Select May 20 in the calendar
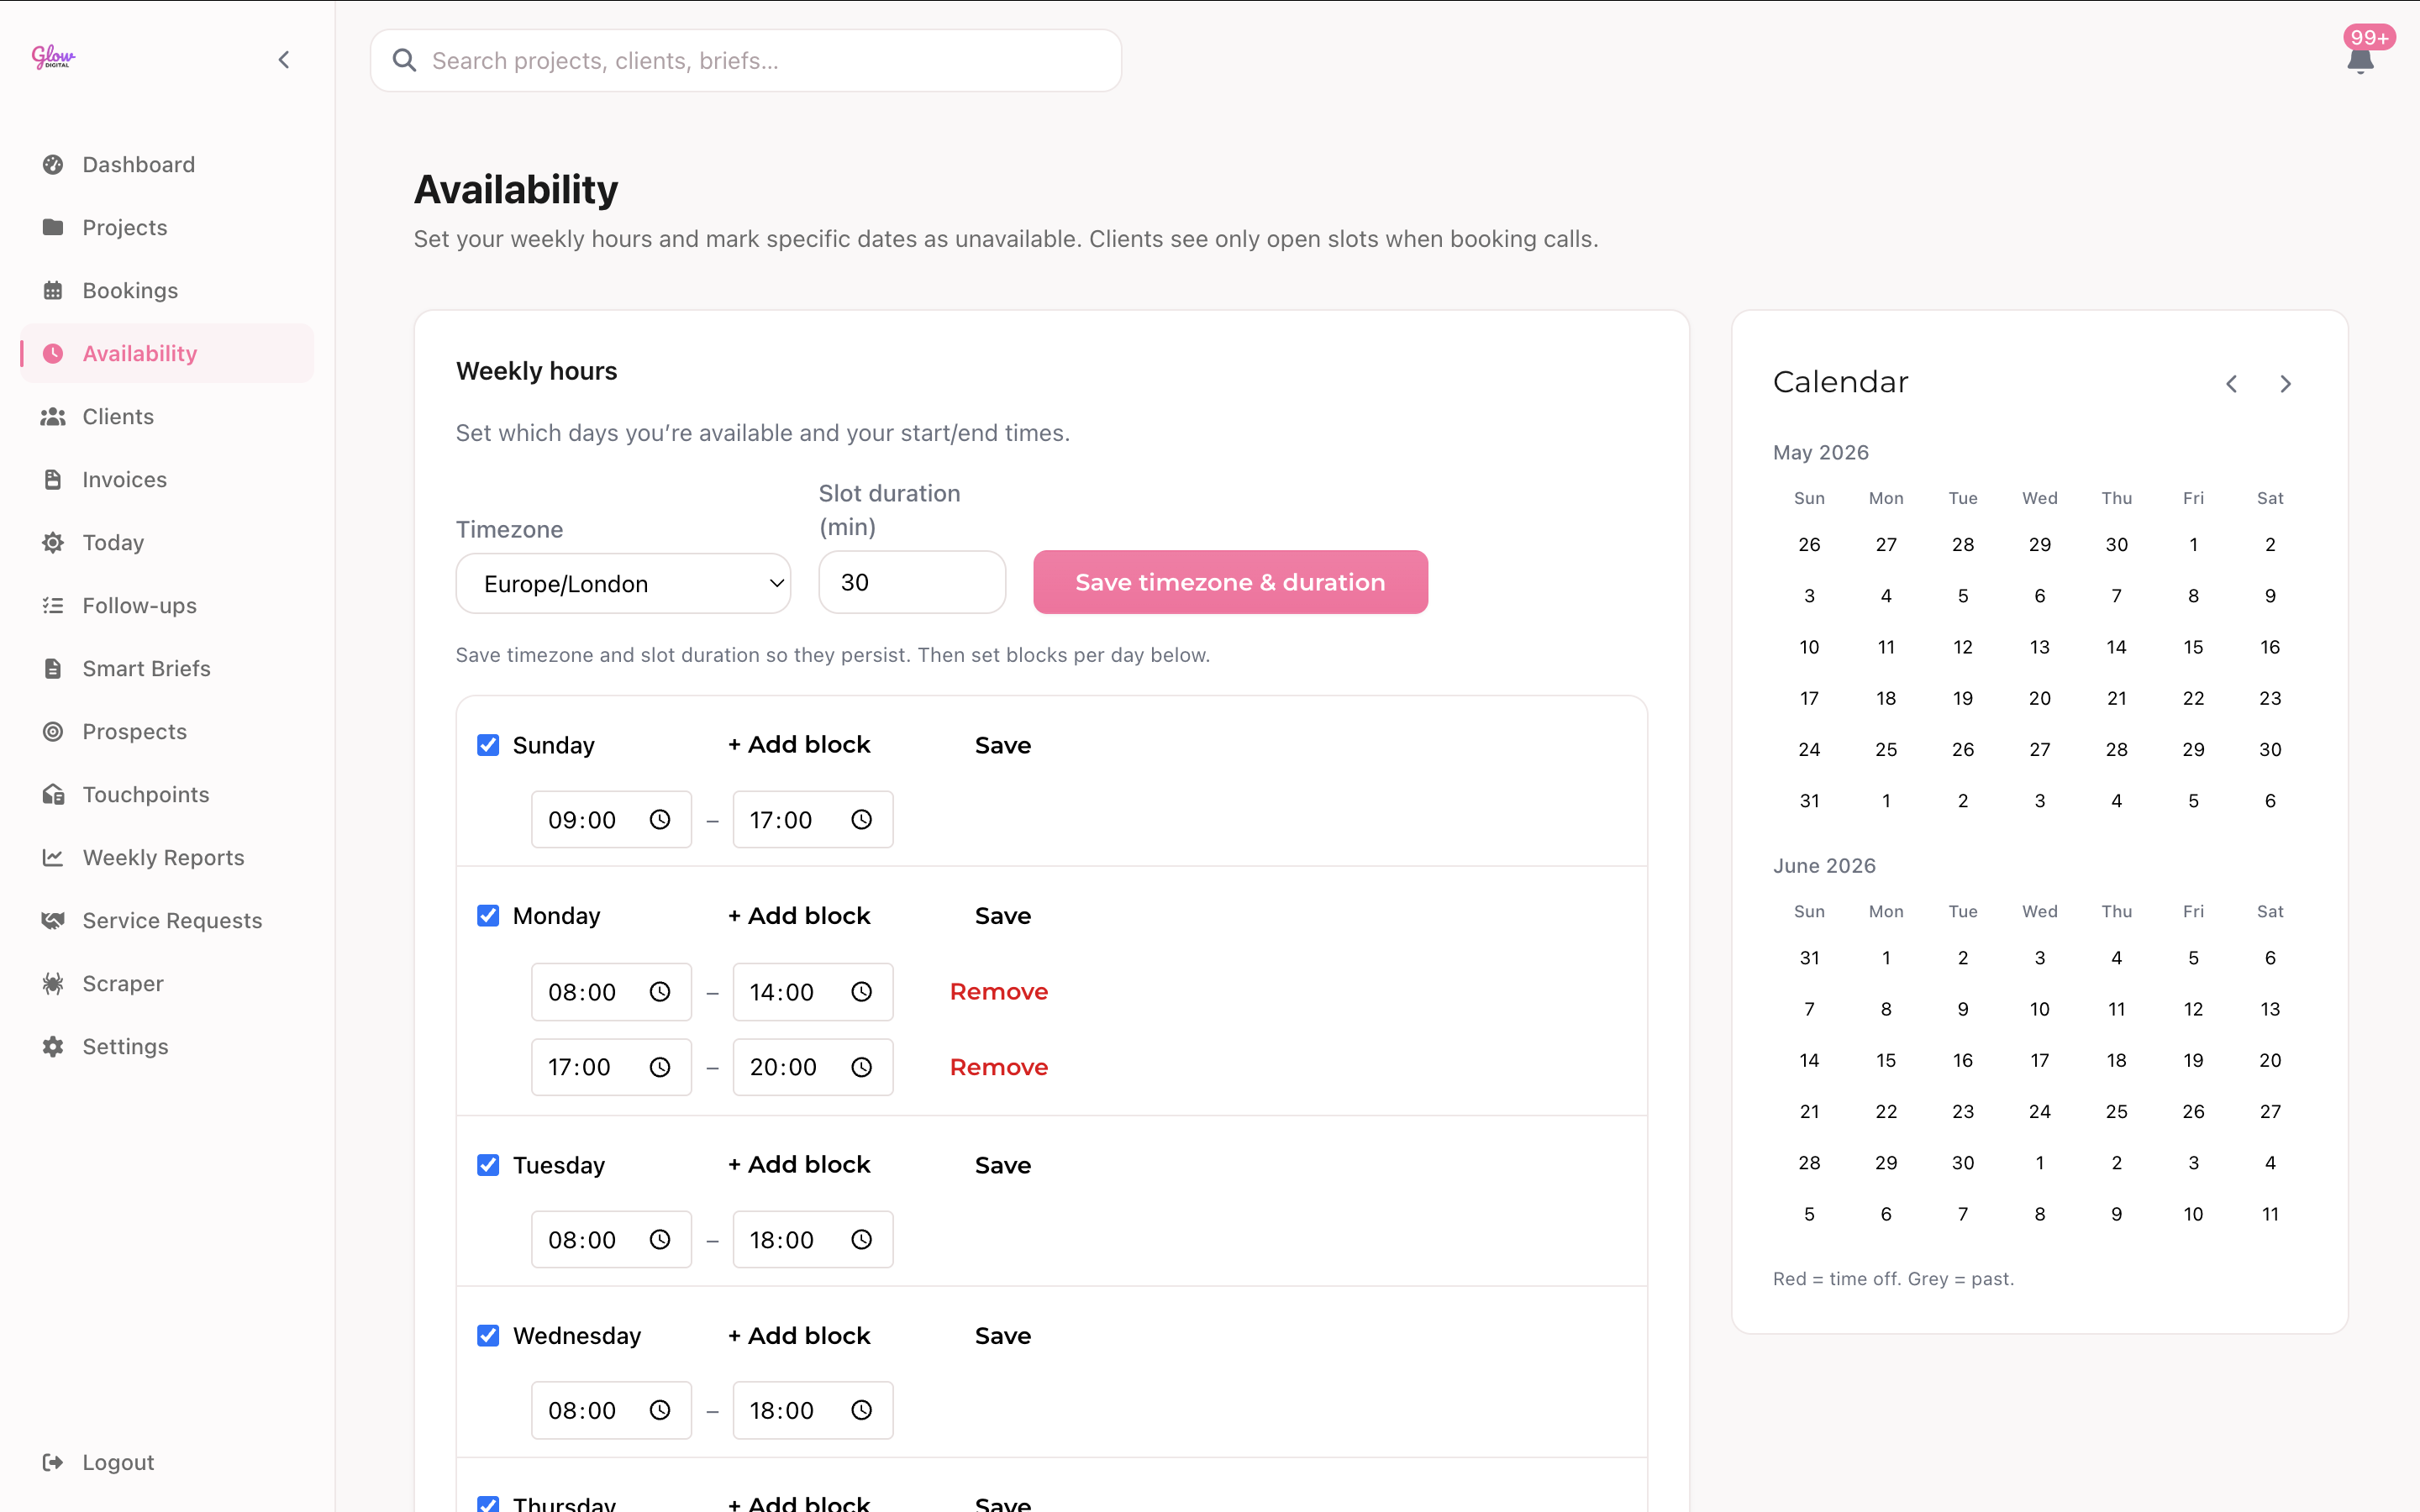 (x=2040, y=698)
